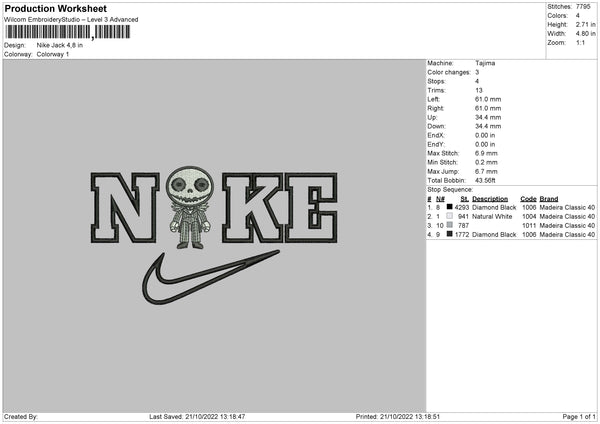Click the Max Stitch value '6.9 mm'
Image resolution: width=600 pixels, height=424 pixels.
486,153
